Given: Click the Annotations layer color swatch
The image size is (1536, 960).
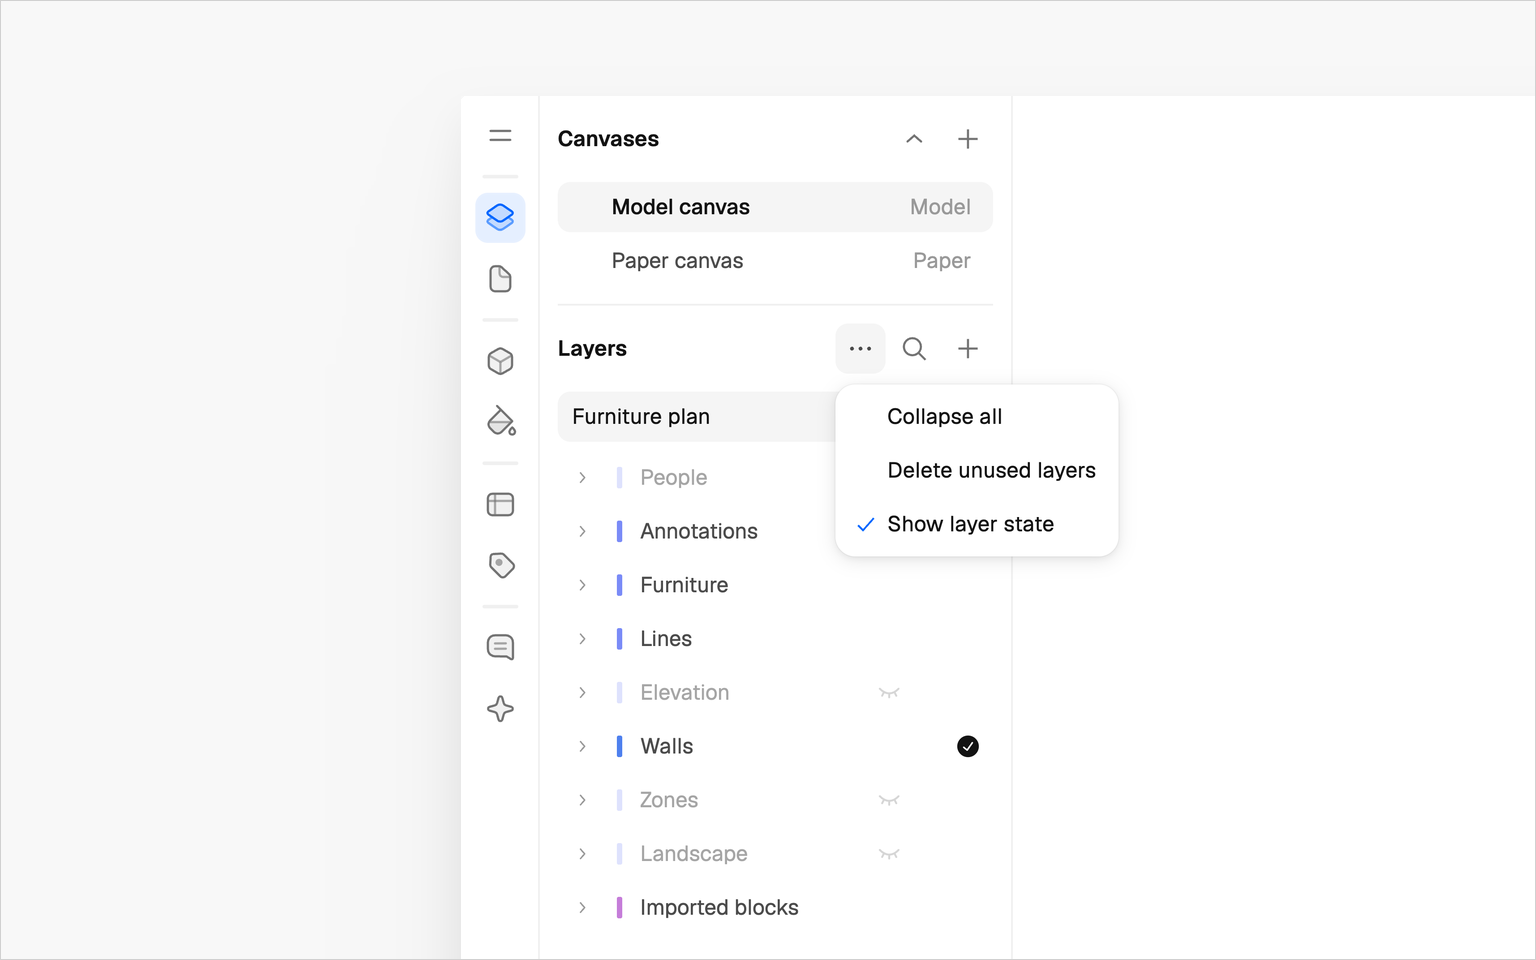Looking at the screenshot, I should coord(619,532).
